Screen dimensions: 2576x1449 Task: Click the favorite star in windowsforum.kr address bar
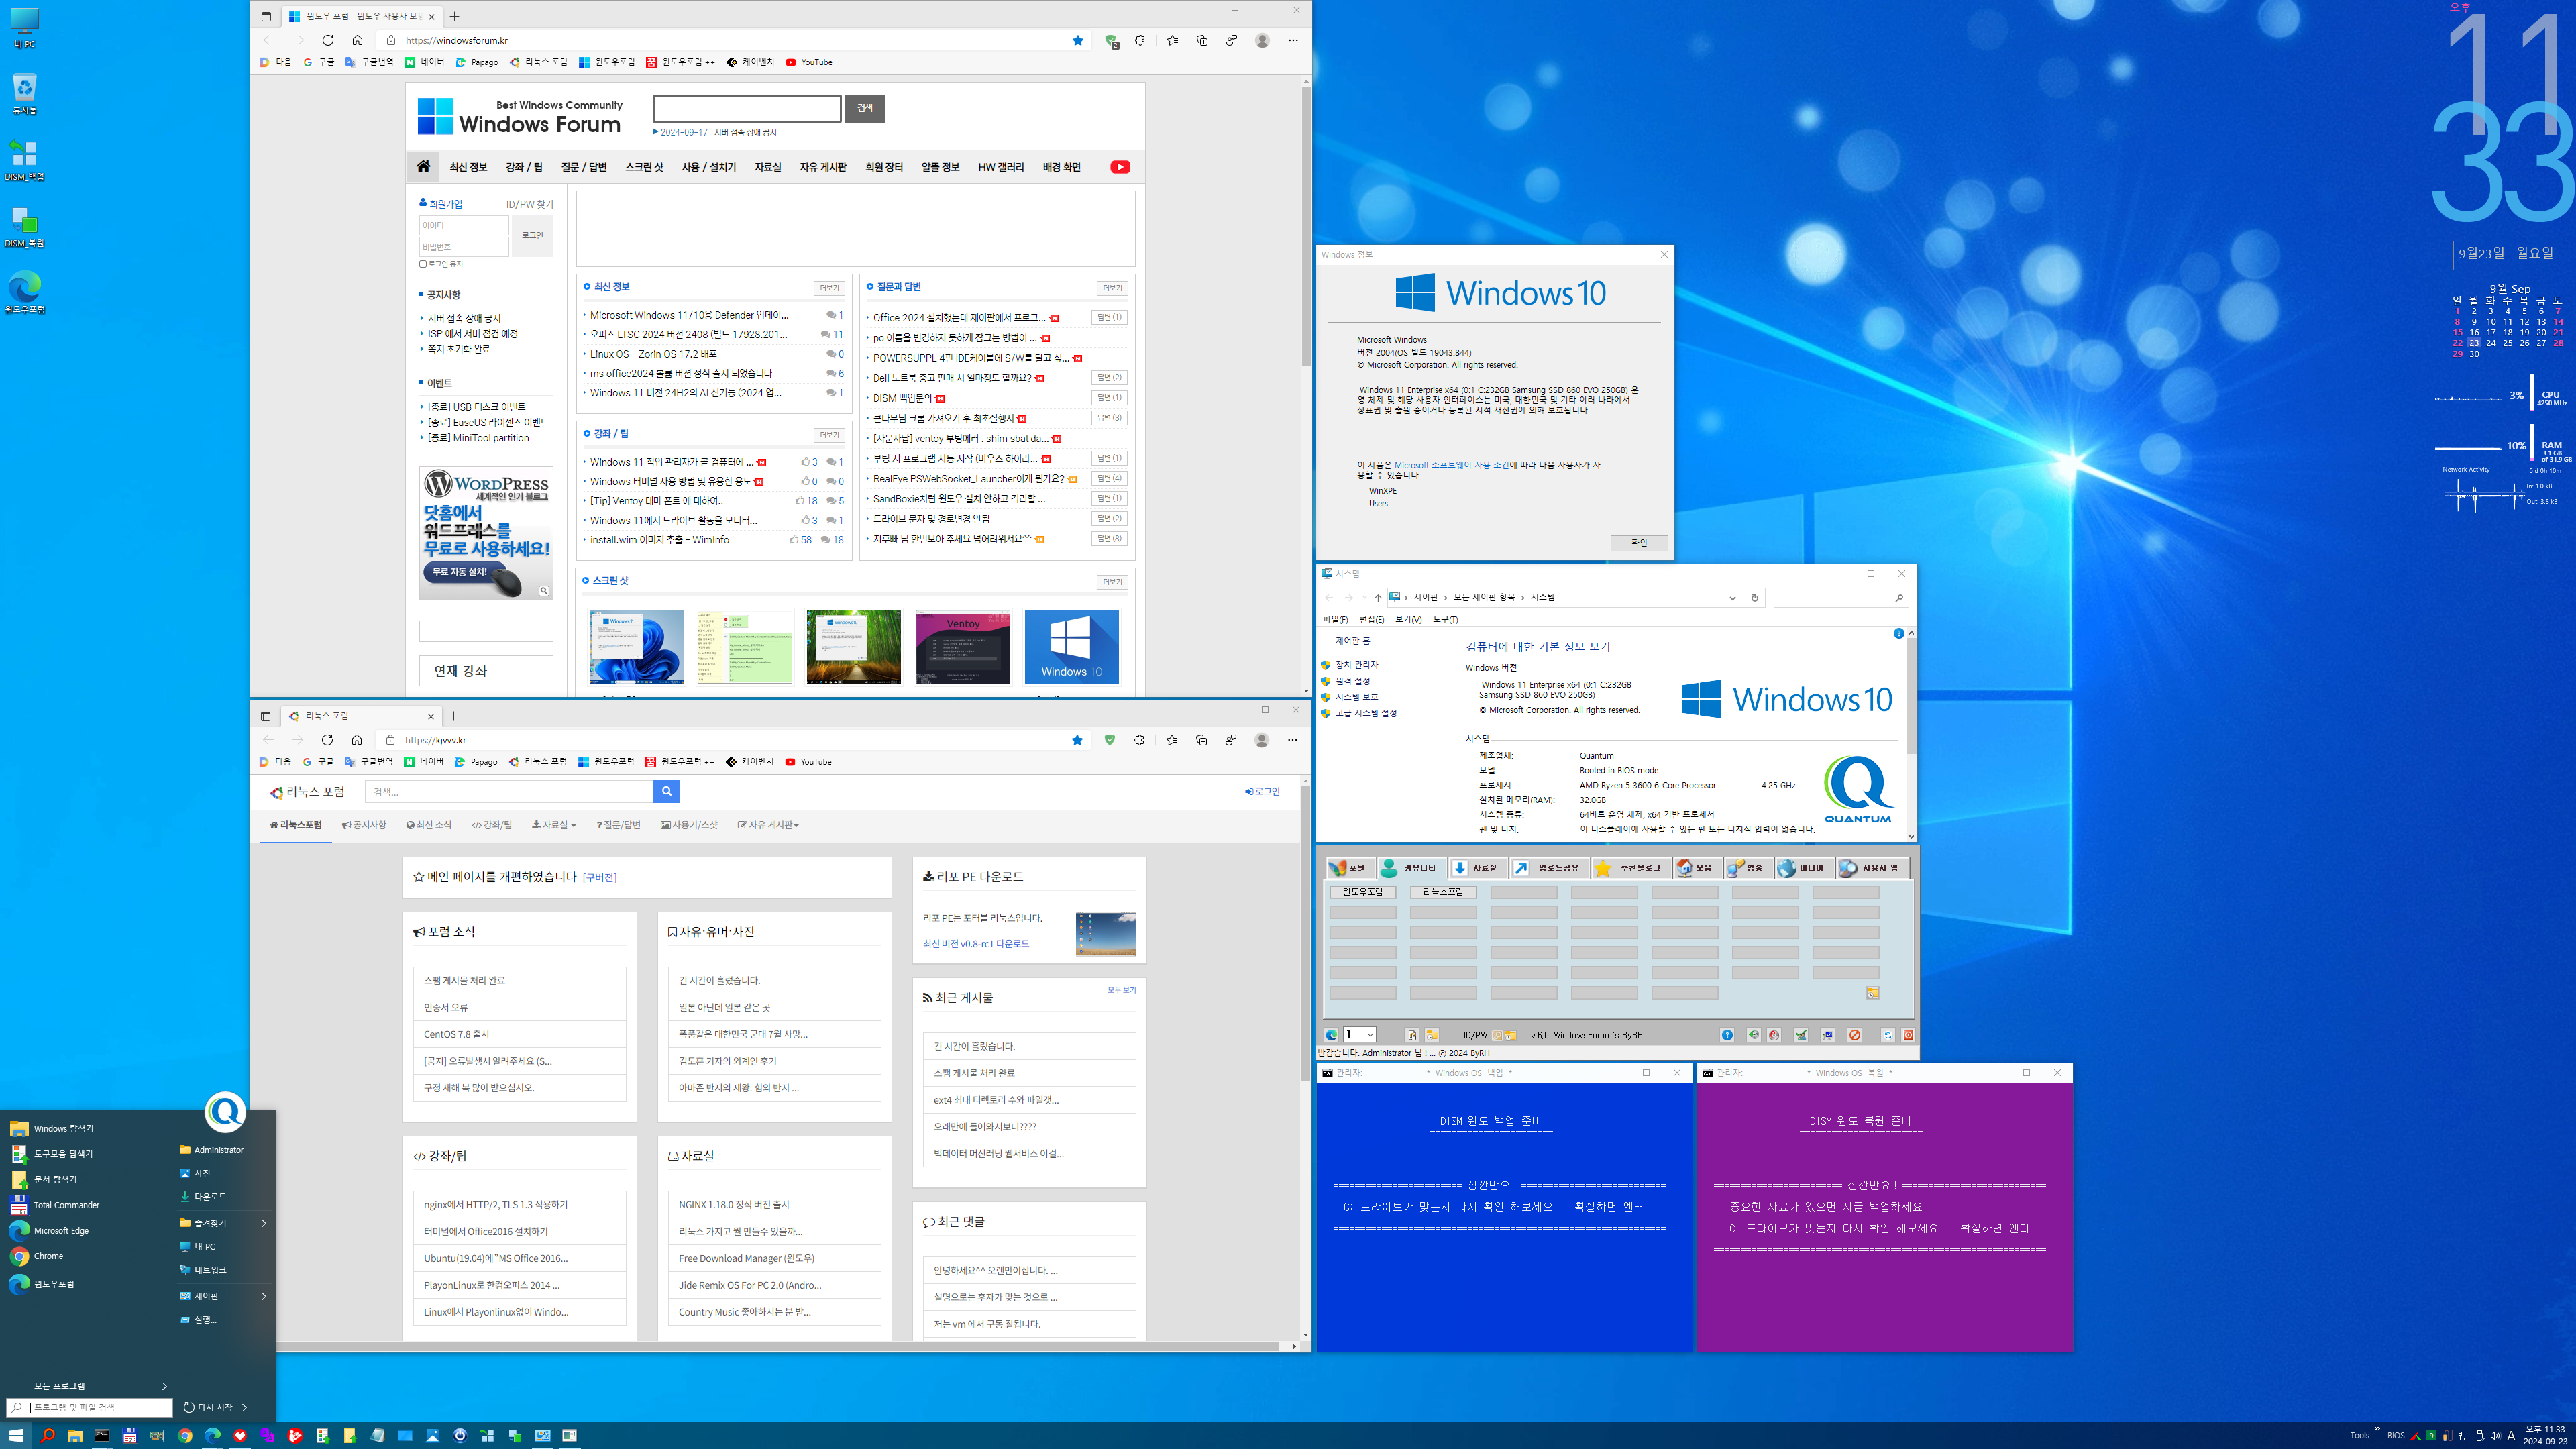tap(1078, 40)
